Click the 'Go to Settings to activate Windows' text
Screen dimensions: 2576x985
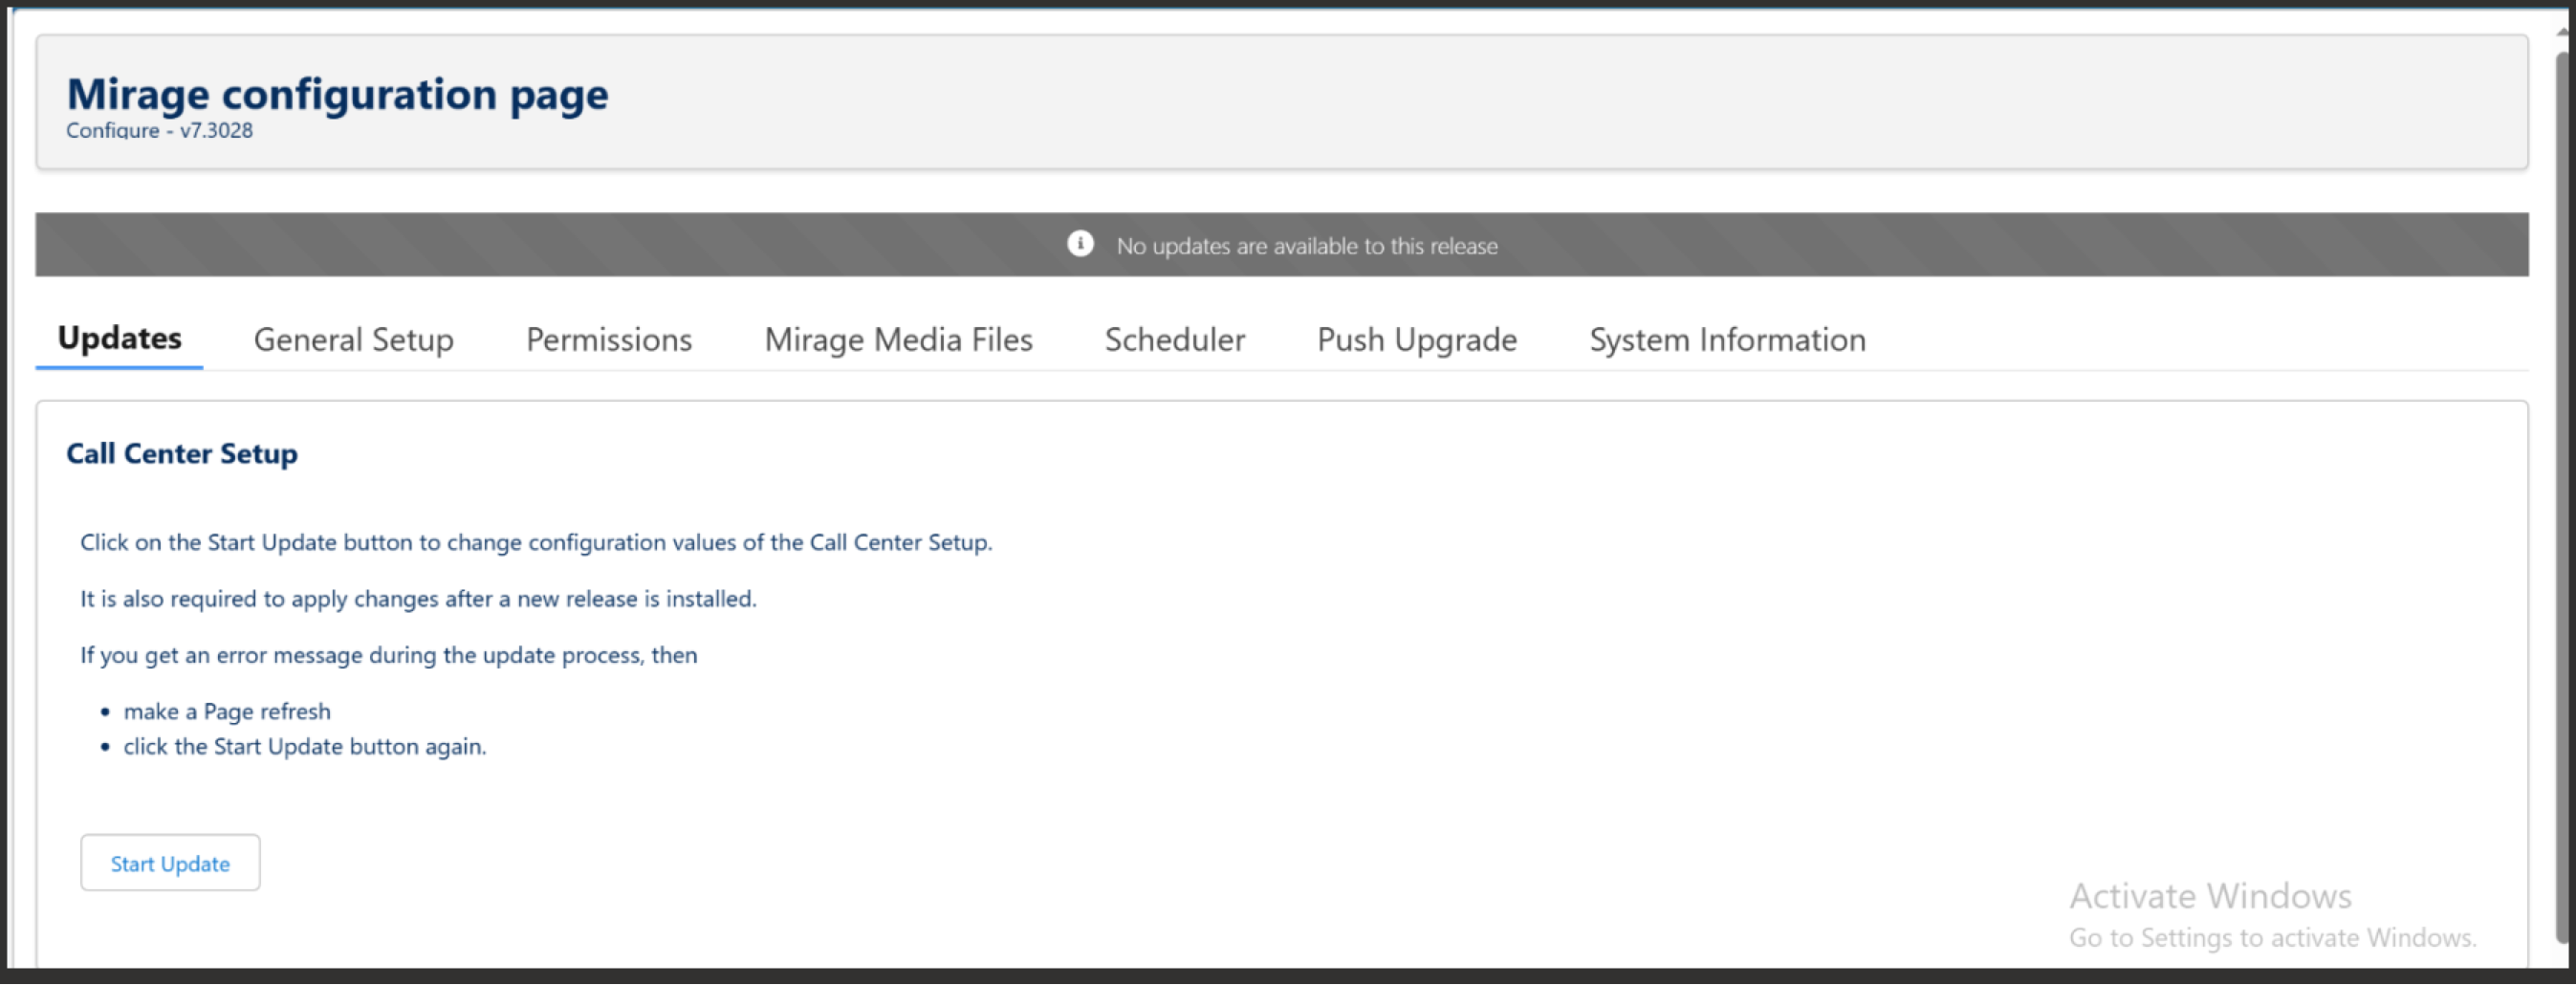point(2272,938)
